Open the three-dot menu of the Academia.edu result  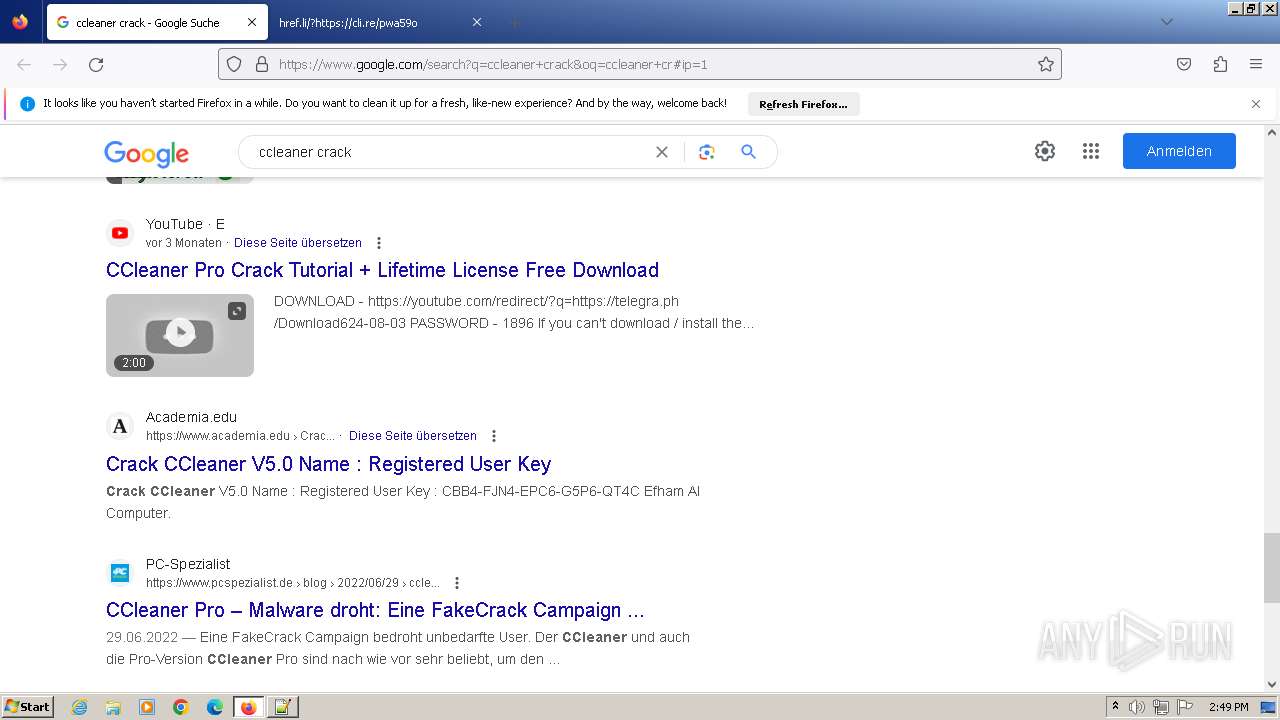pos(494,436)
